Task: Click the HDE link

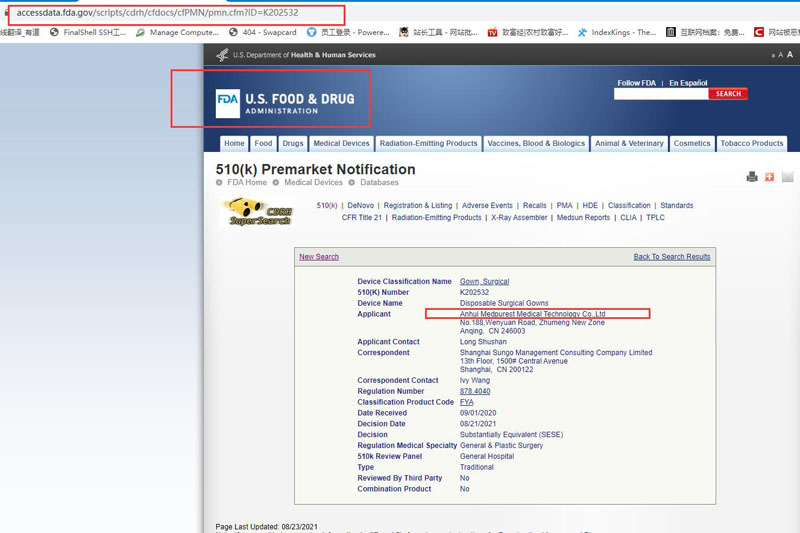Action: pos(590,205)
